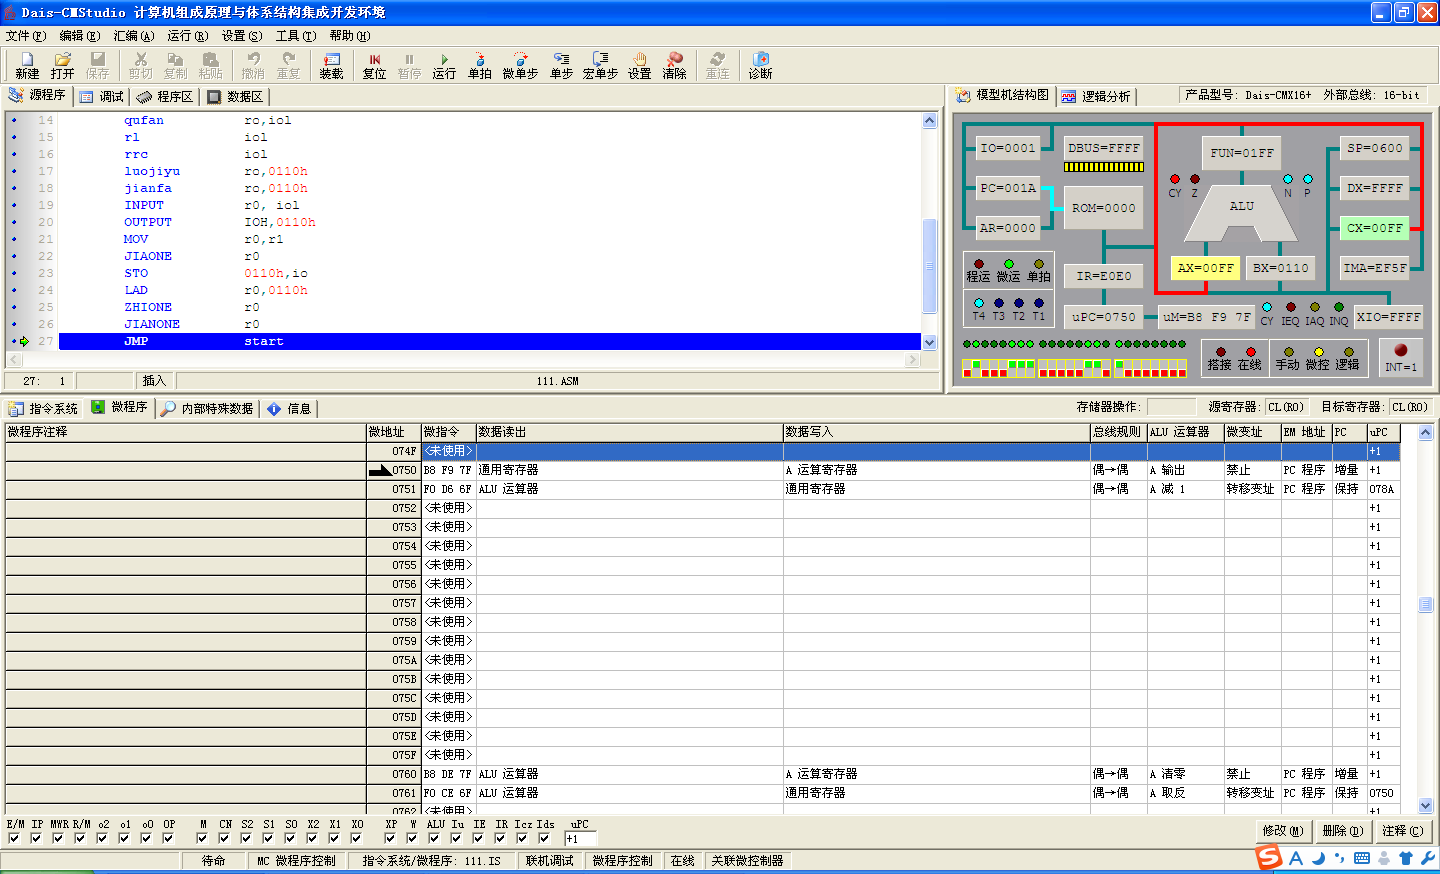The width and height of the screenshot is (1440, 874).
Task: Select the JMP start line in source
Action: click(x=490, y=341)
